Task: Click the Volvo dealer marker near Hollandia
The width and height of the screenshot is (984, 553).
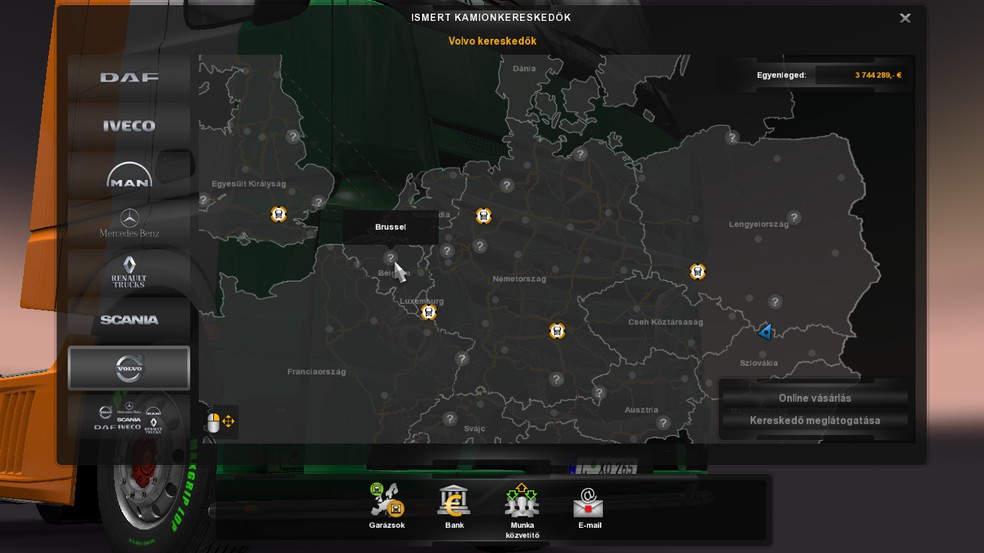Action: tap(483, 216)
